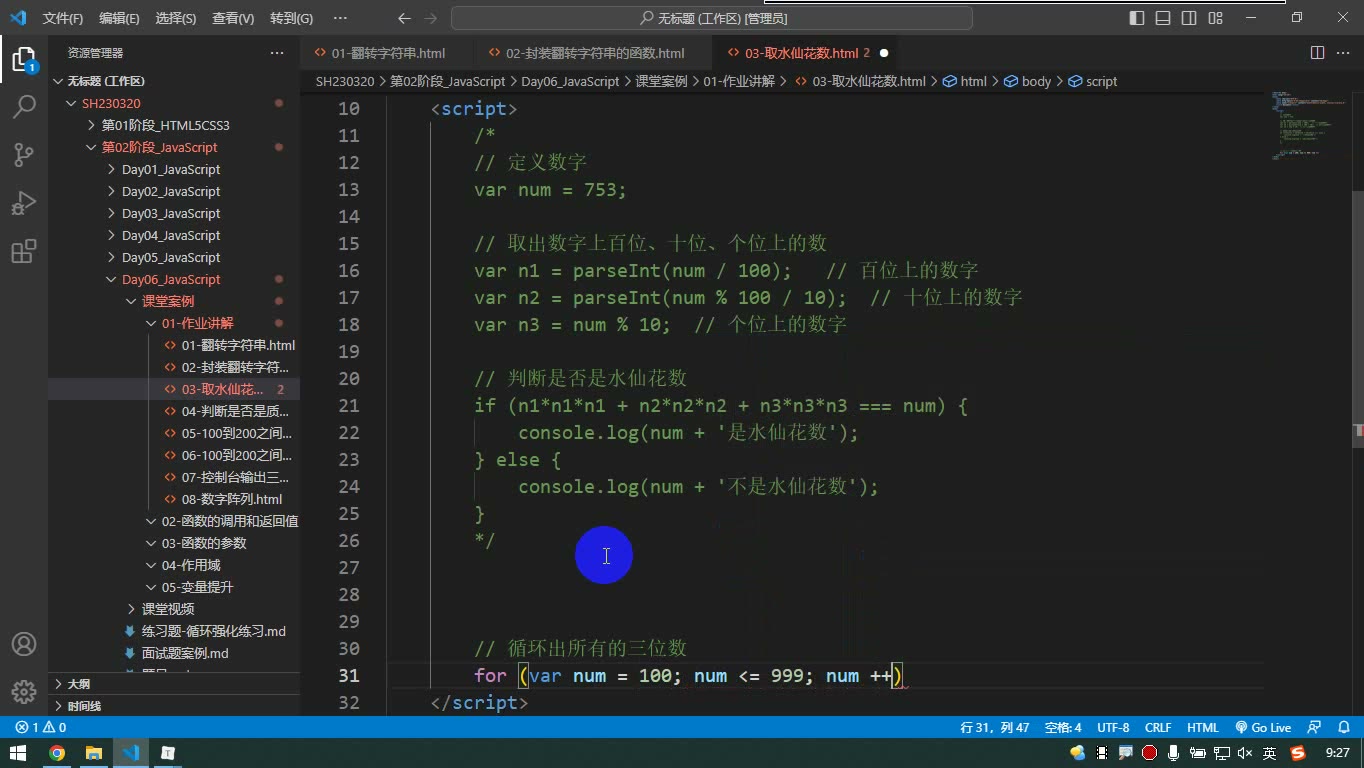Split the editor to the right
This screenshot has height=768, width=1364.
coord(1318,53)
